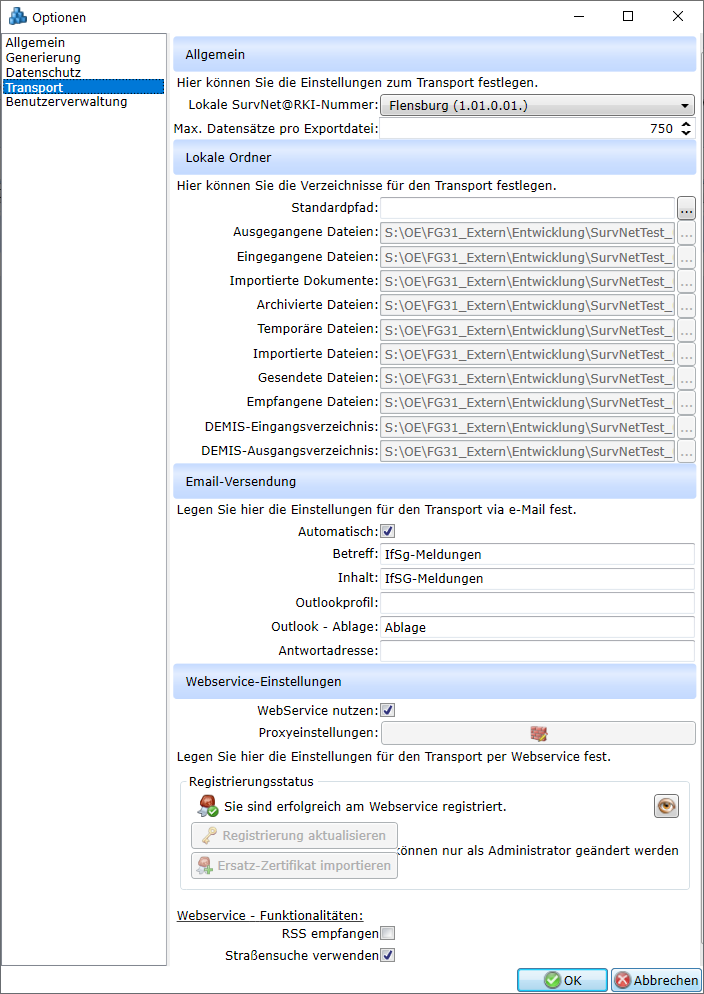
Task: Increase Max. Datensätze pro Exportdatei value
Action: click(x=686, y=124)
